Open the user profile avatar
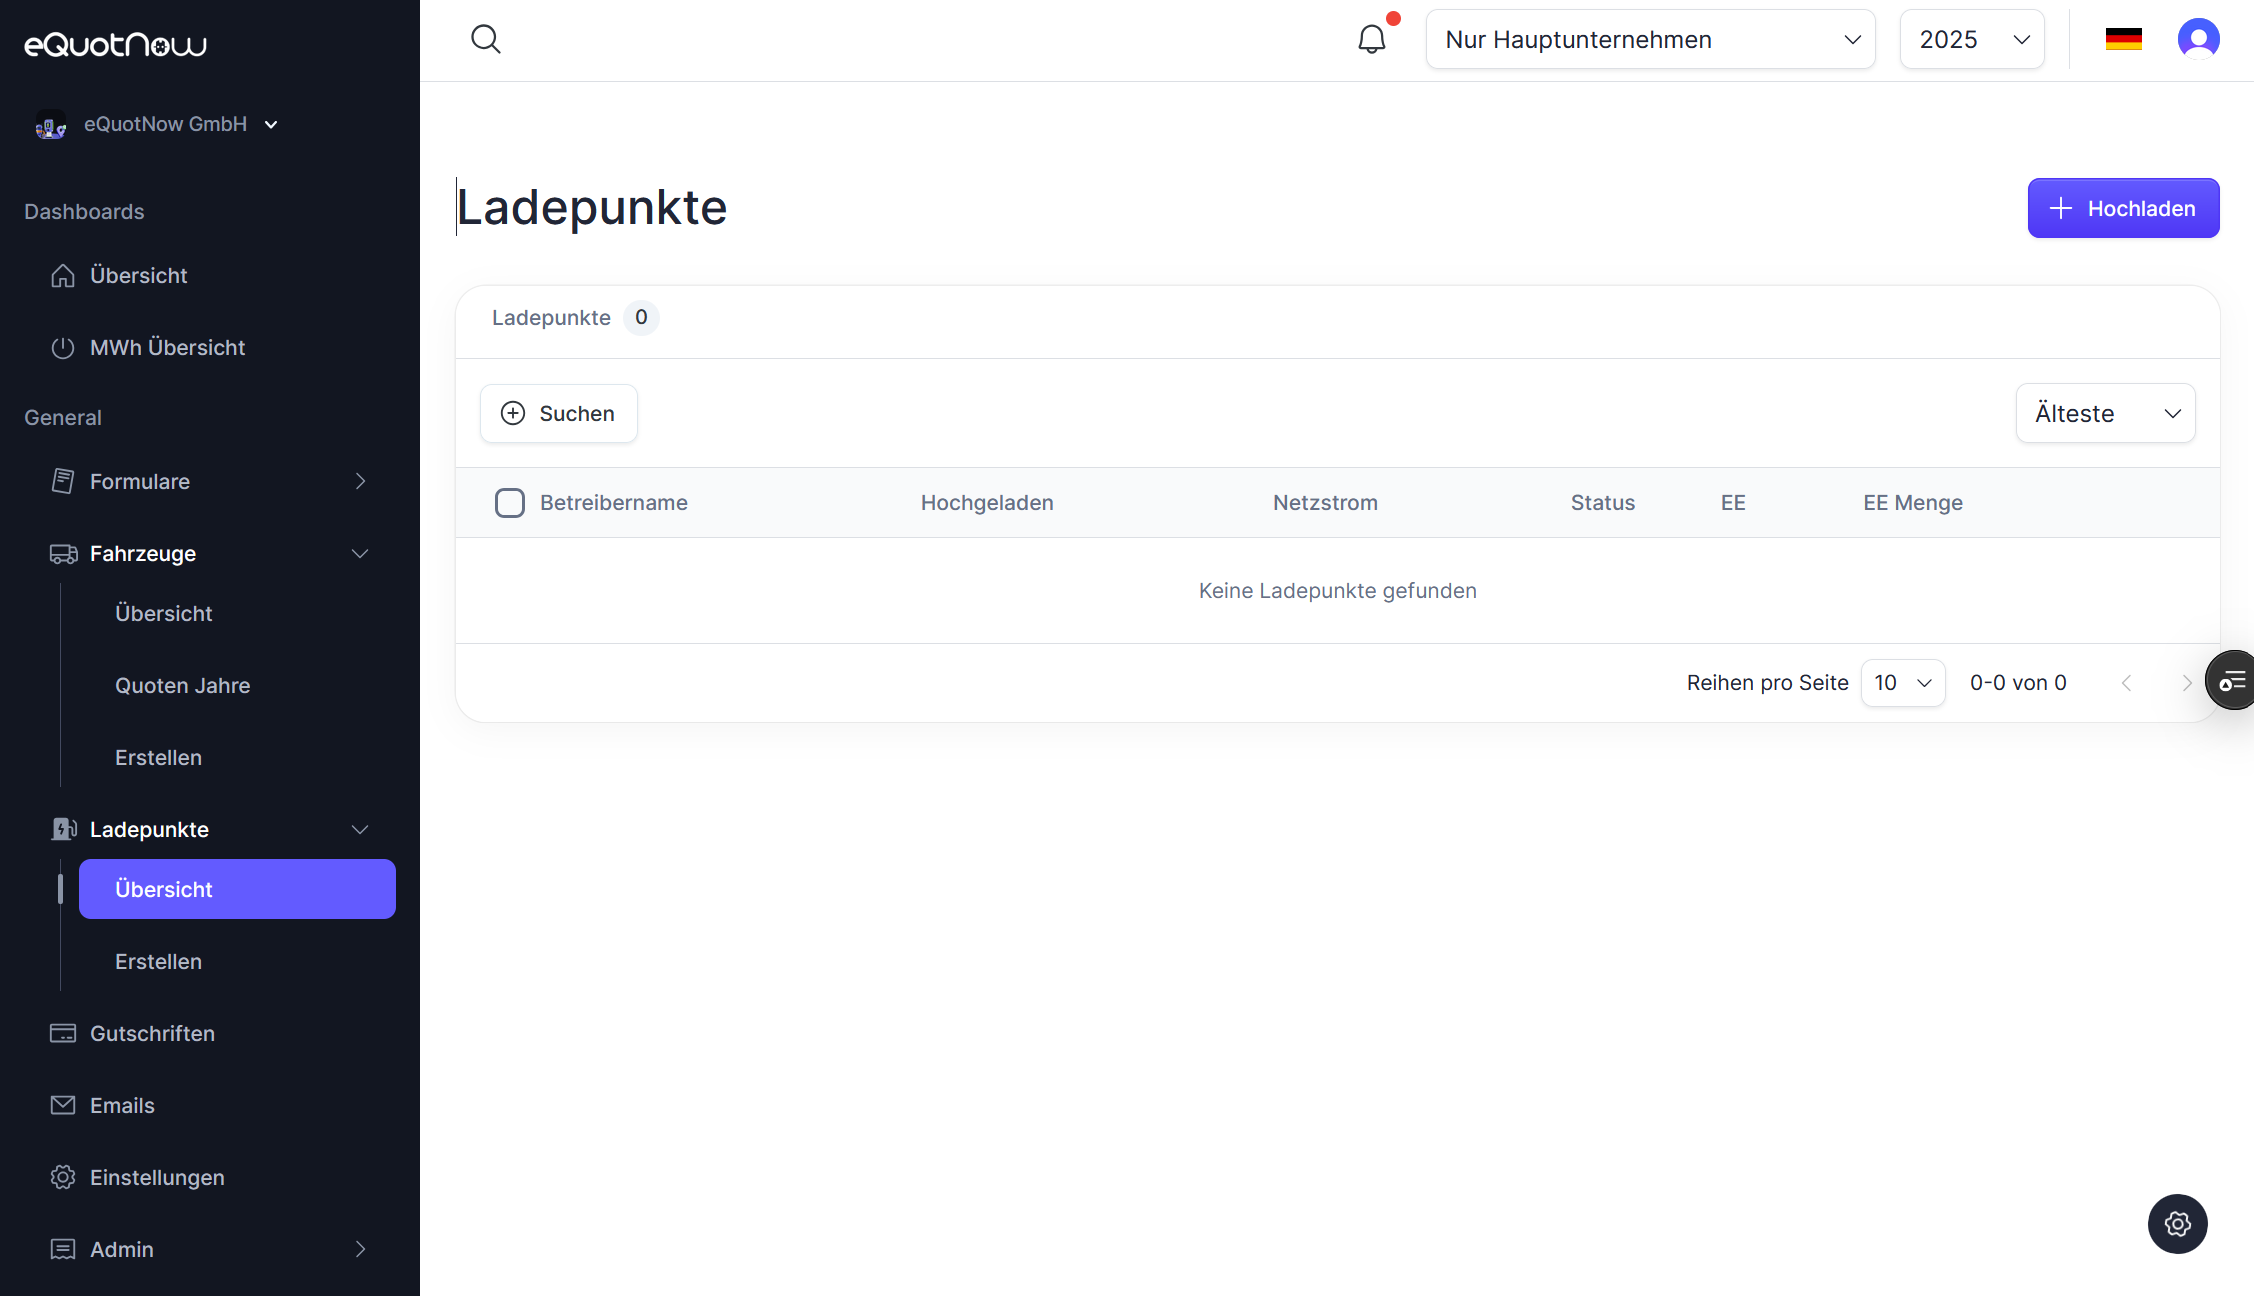 coord(2198,39)
